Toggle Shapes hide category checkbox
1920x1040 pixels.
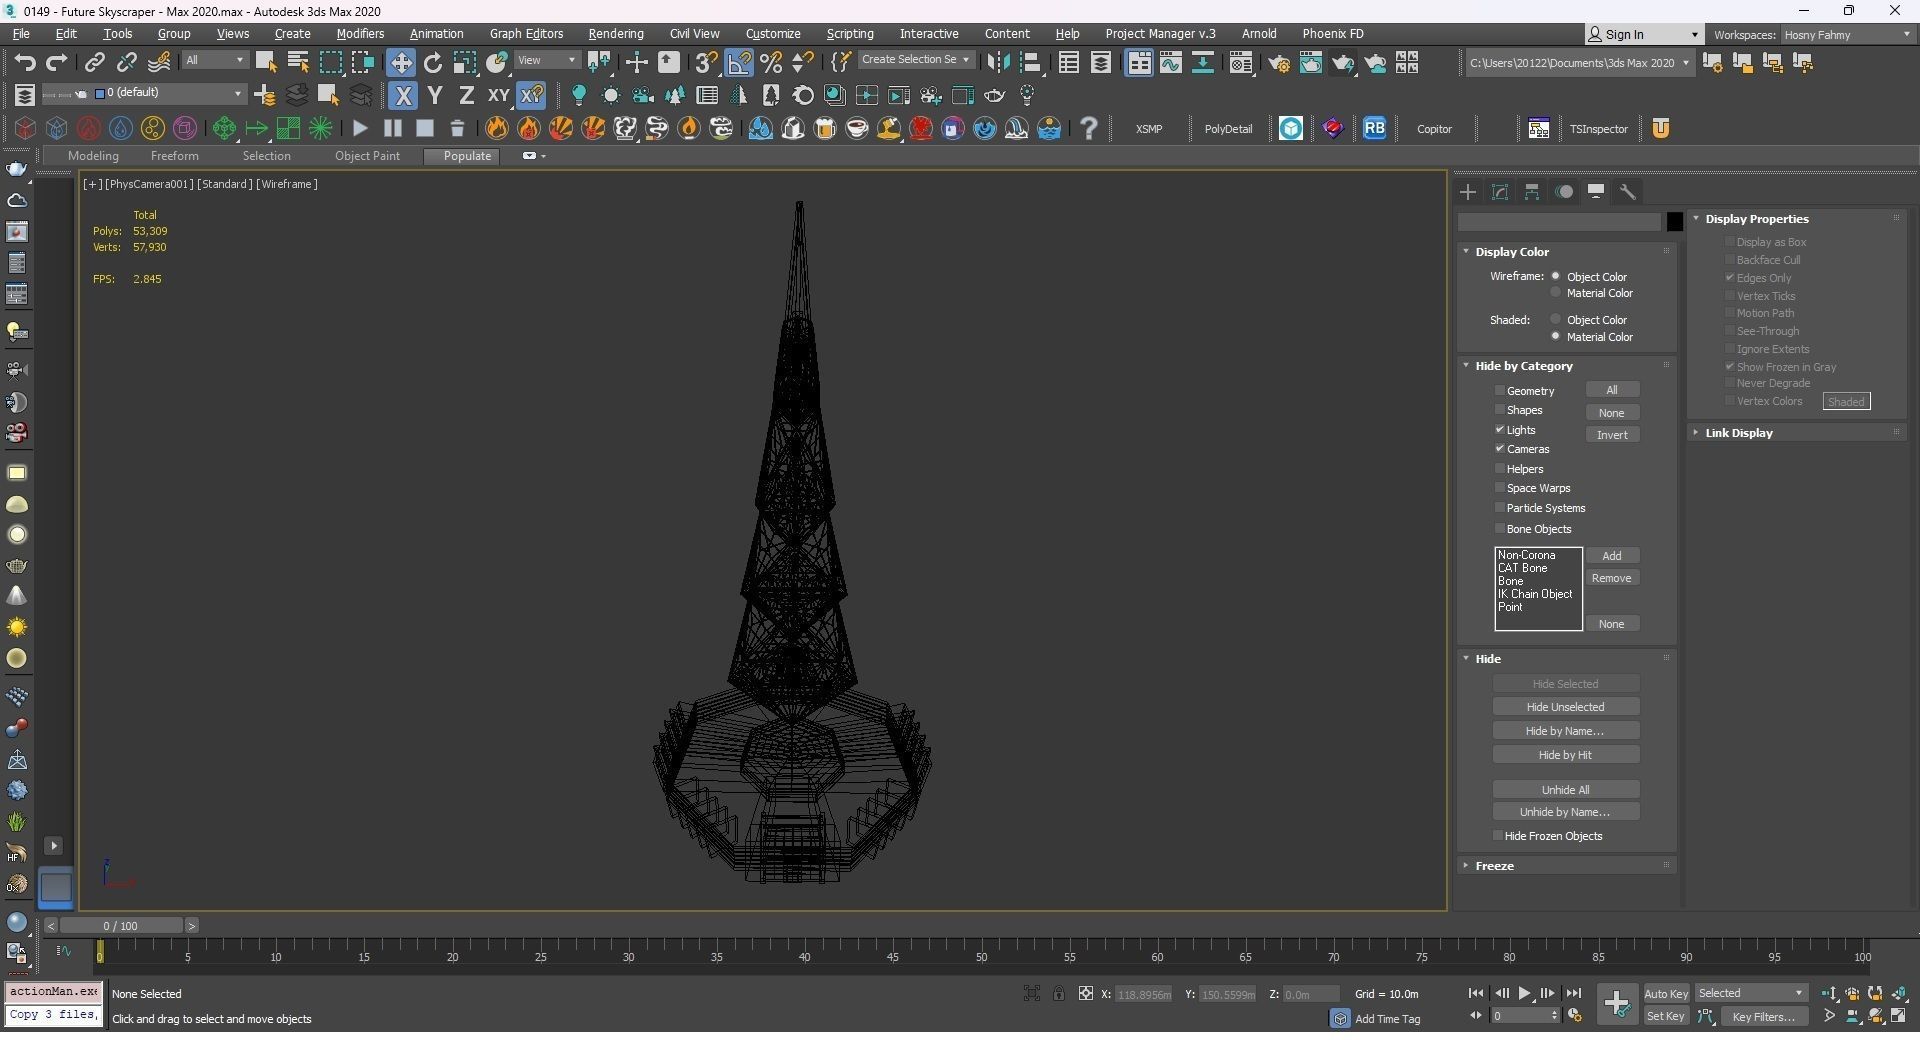click(x=1500, y=410)
